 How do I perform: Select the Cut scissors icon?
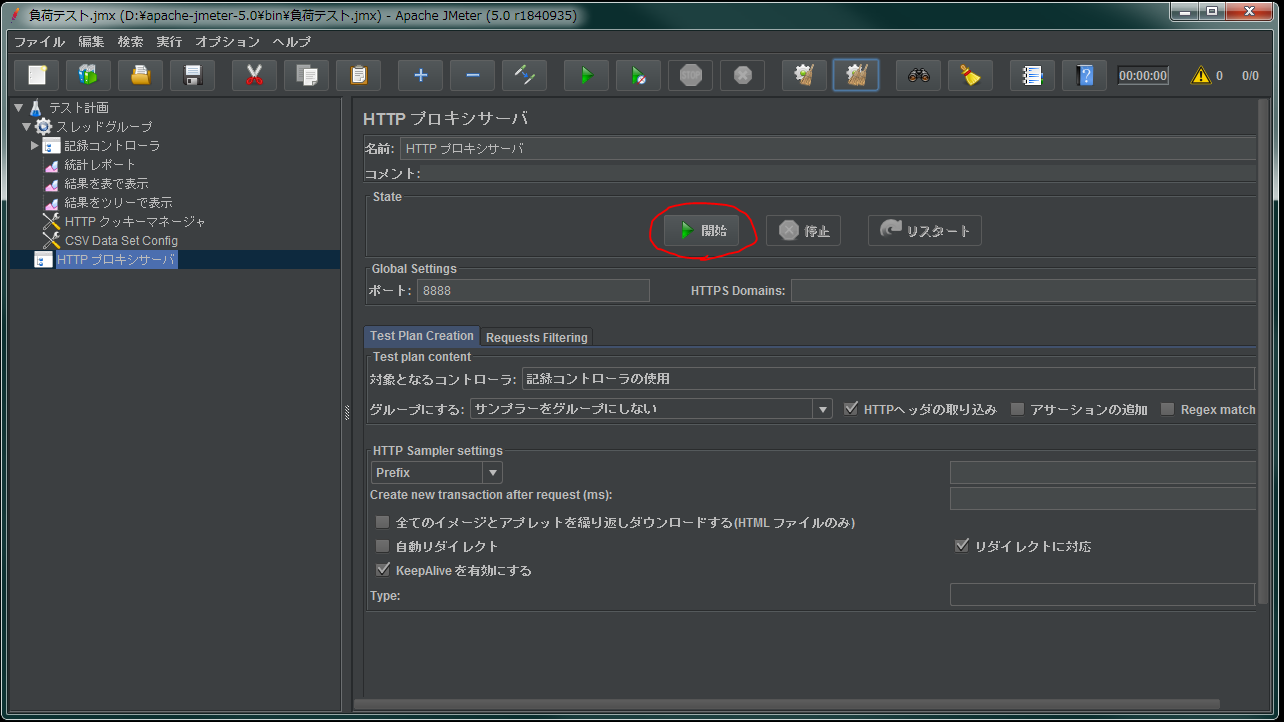point(254,75)
